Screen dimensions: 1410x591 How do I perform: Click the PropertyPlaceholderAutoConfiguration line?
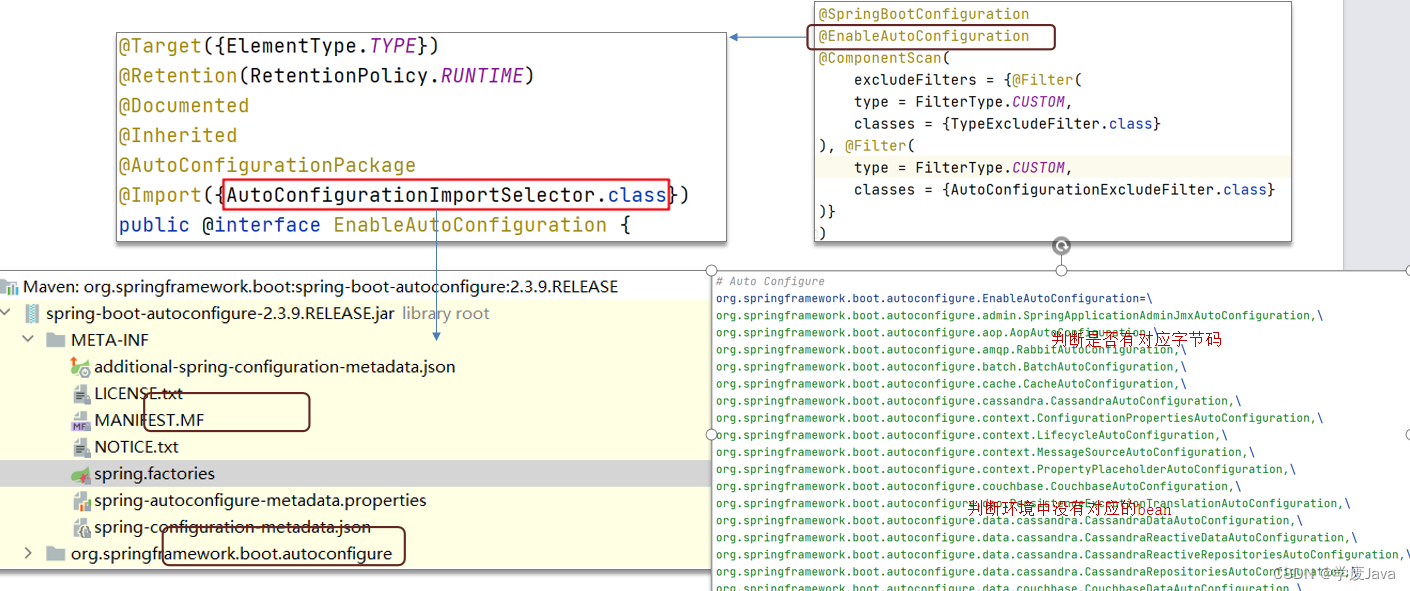pyautogui.click(x=1005, y=469)
